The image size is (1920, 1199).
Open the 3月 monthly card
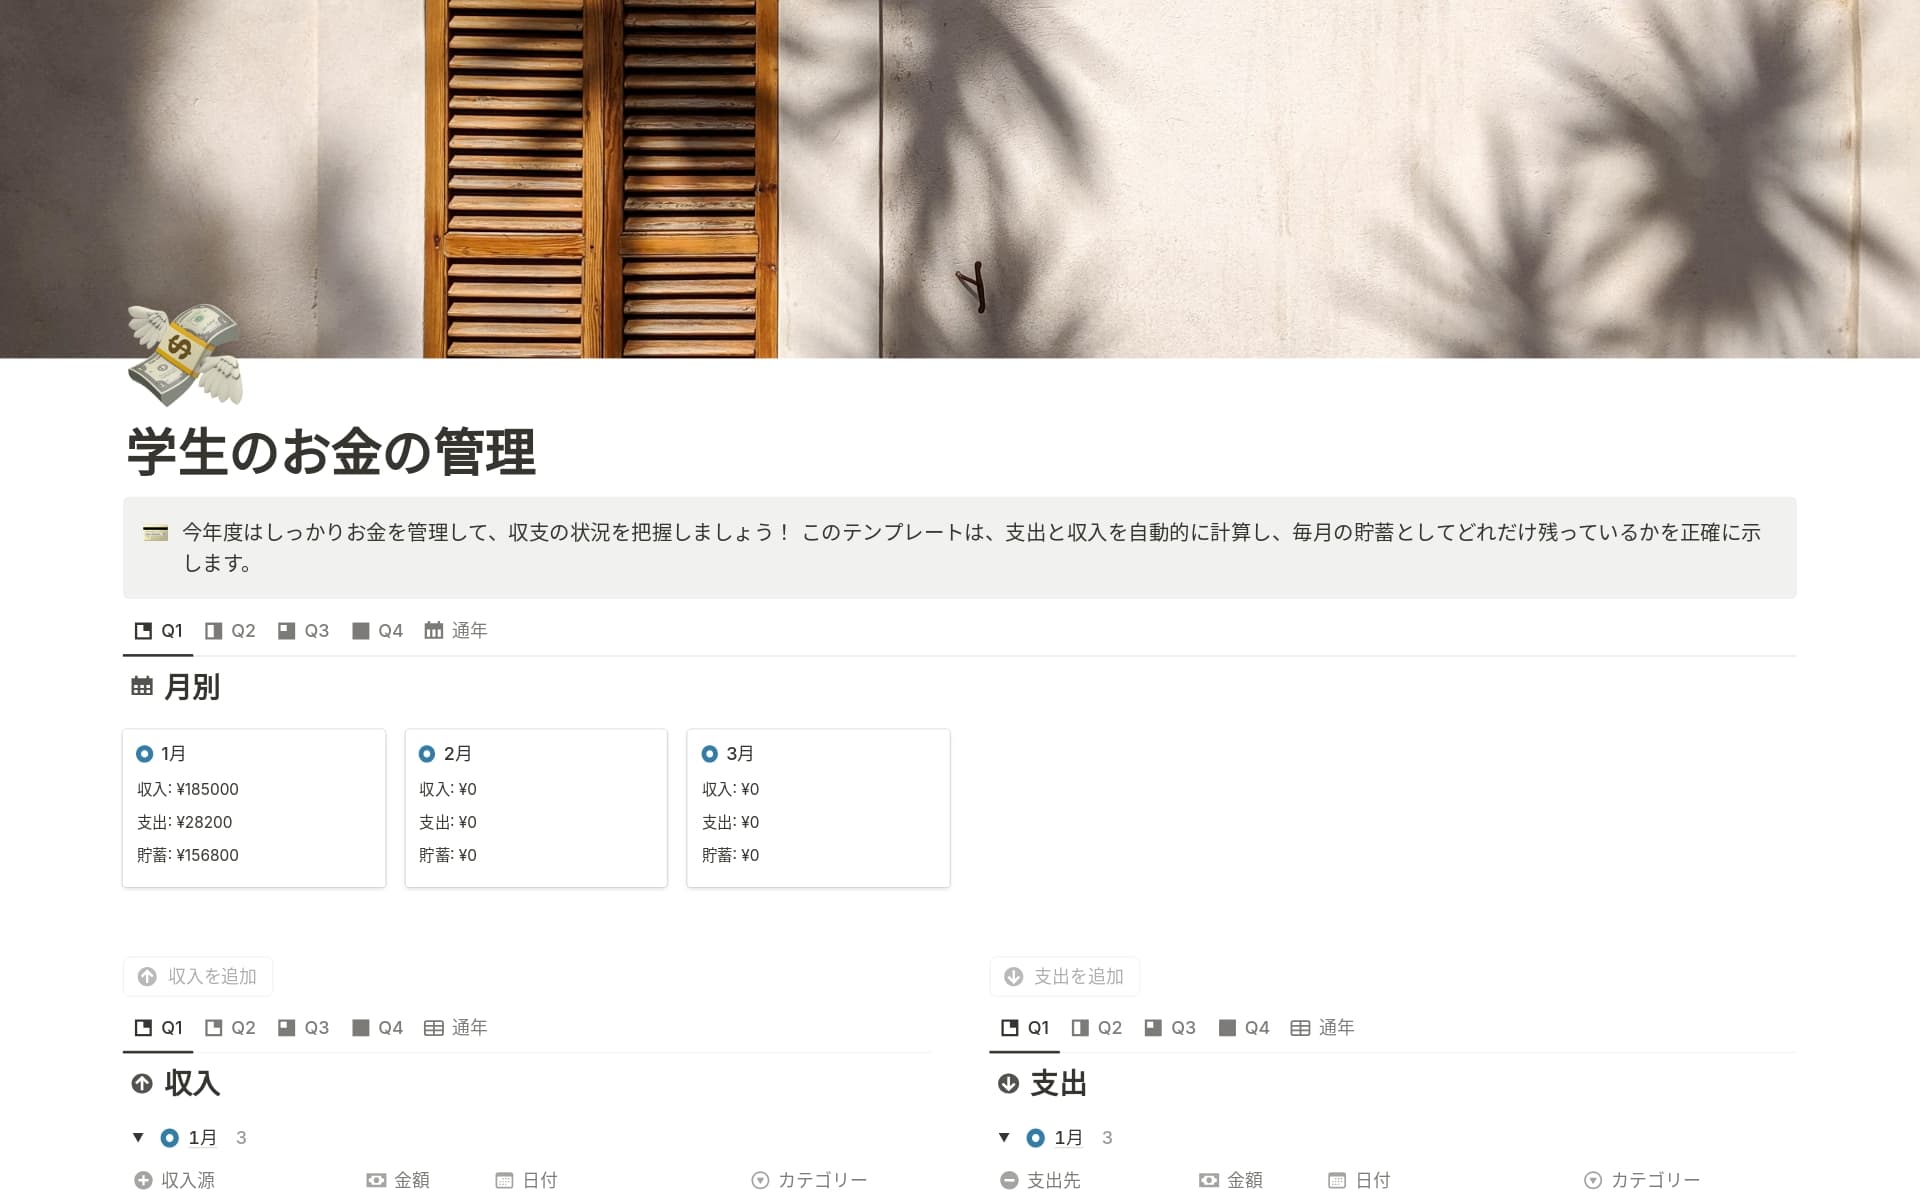(818, 808)
